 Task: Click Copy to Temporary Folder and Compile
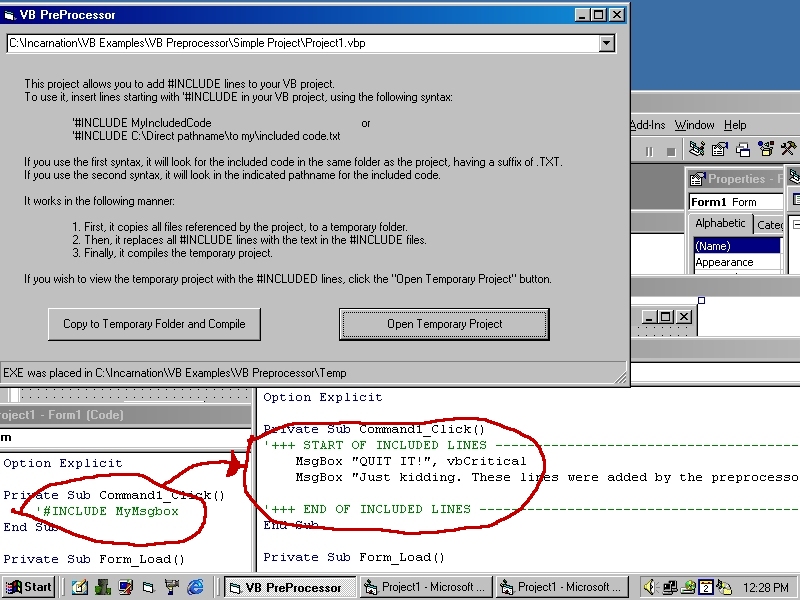tap(154, 324)
